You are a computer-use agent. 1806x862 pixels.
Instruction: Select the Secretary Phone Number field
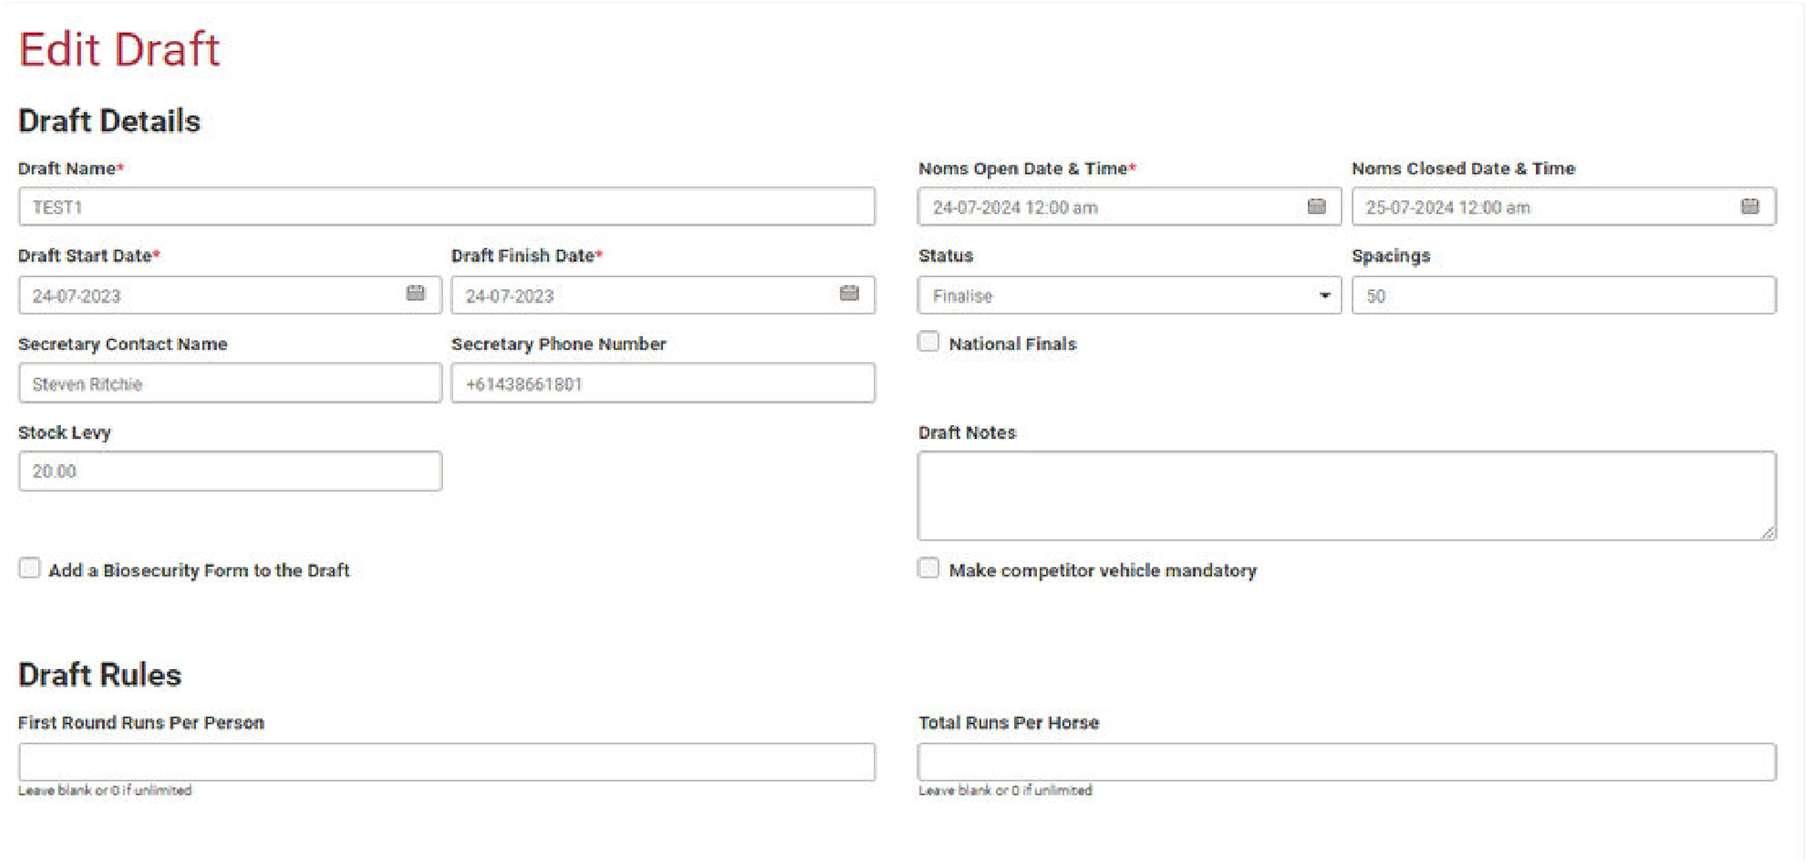tap(662, 383)
